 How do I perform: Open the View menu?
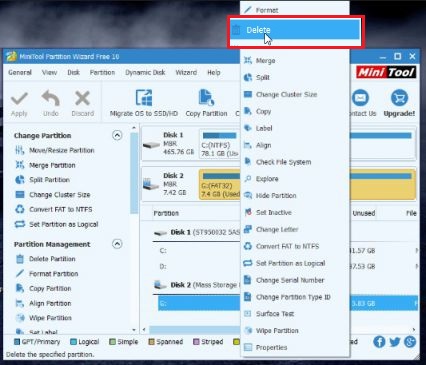49,72
